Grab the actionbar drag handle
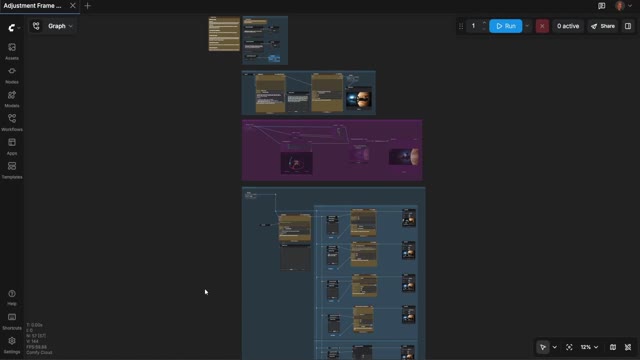Screen dimensions: 640x360 (x=461, y=26)
